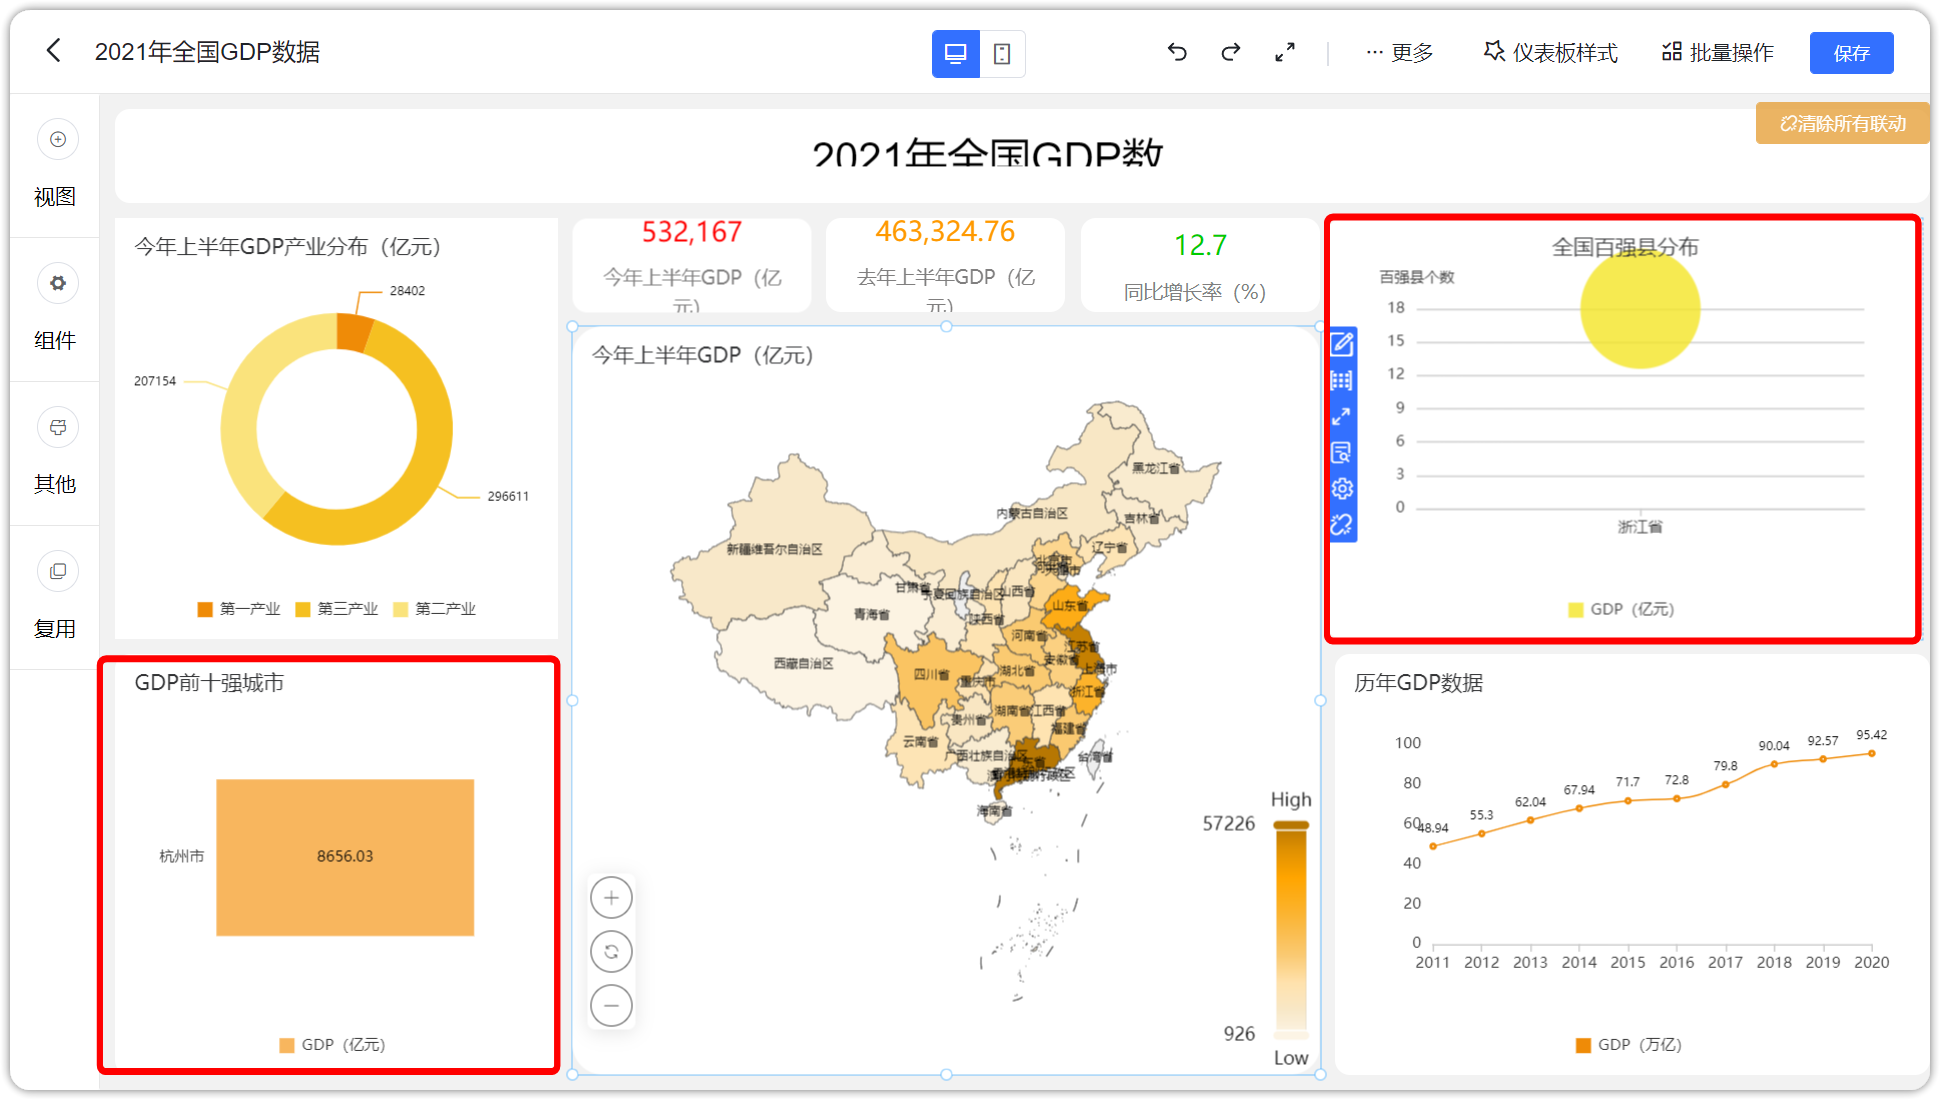The width and height of the screenshot is (1940, 1100).
Task: Click 黑龙江省 on the map
Action: point(1156,468)
